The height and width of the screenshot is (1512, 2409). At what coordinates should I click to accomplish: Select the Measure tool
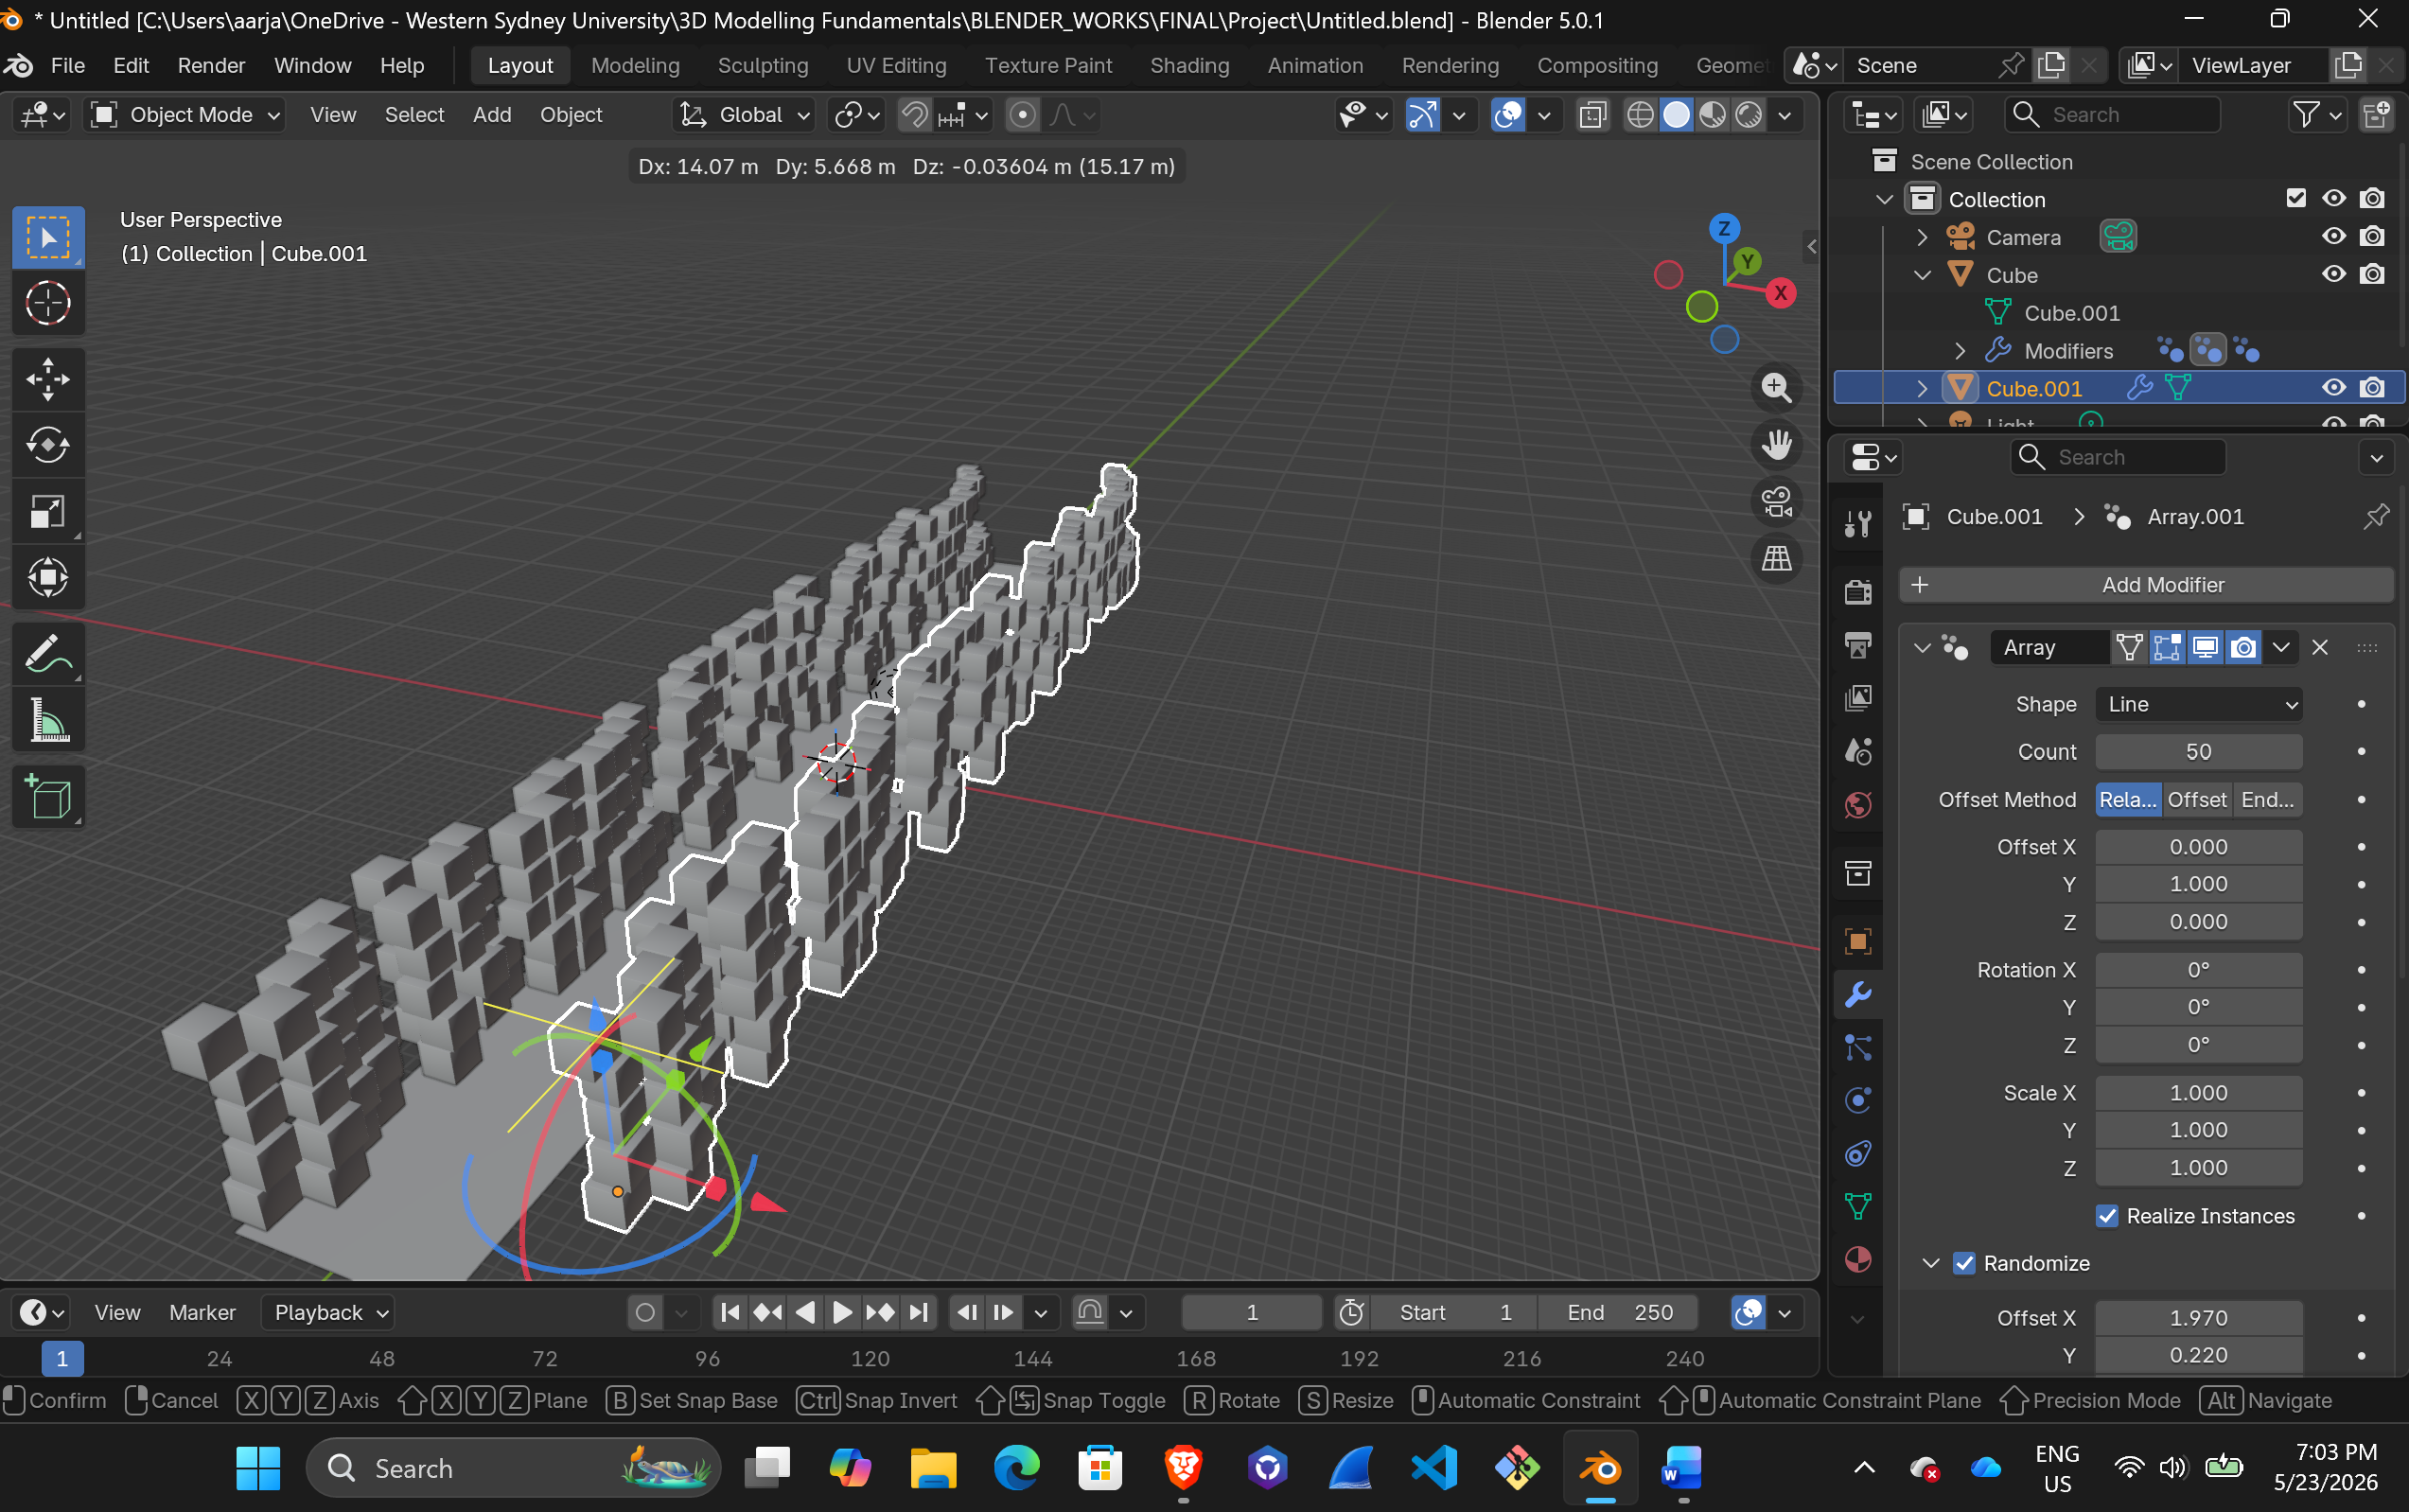(47, 721)
